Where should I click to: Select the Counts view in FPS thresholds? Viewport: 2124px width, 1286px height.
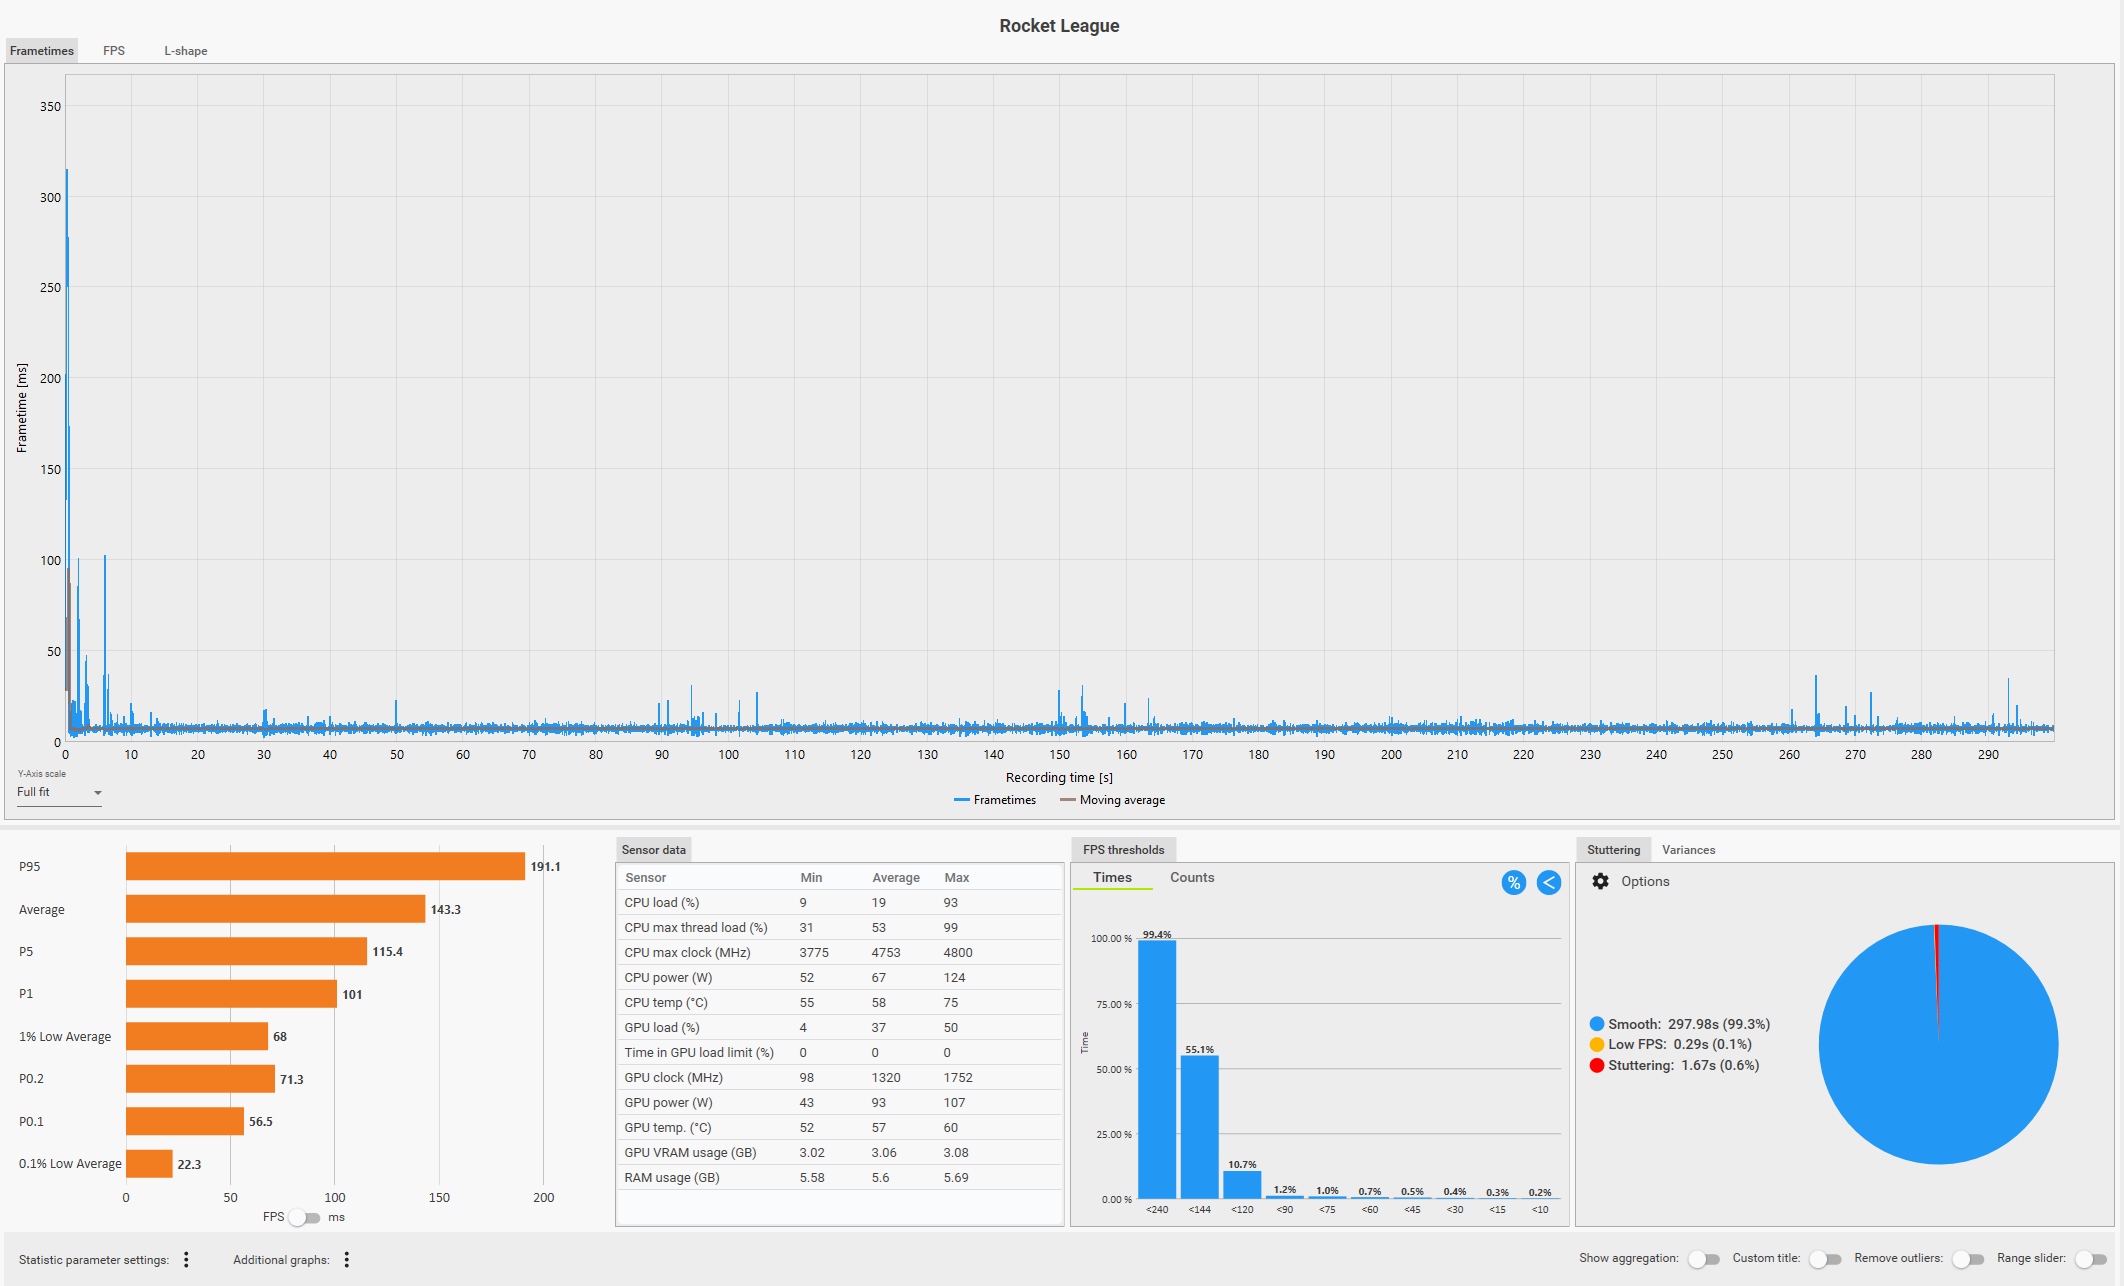pyautogui.click(x=1192, y=877)
